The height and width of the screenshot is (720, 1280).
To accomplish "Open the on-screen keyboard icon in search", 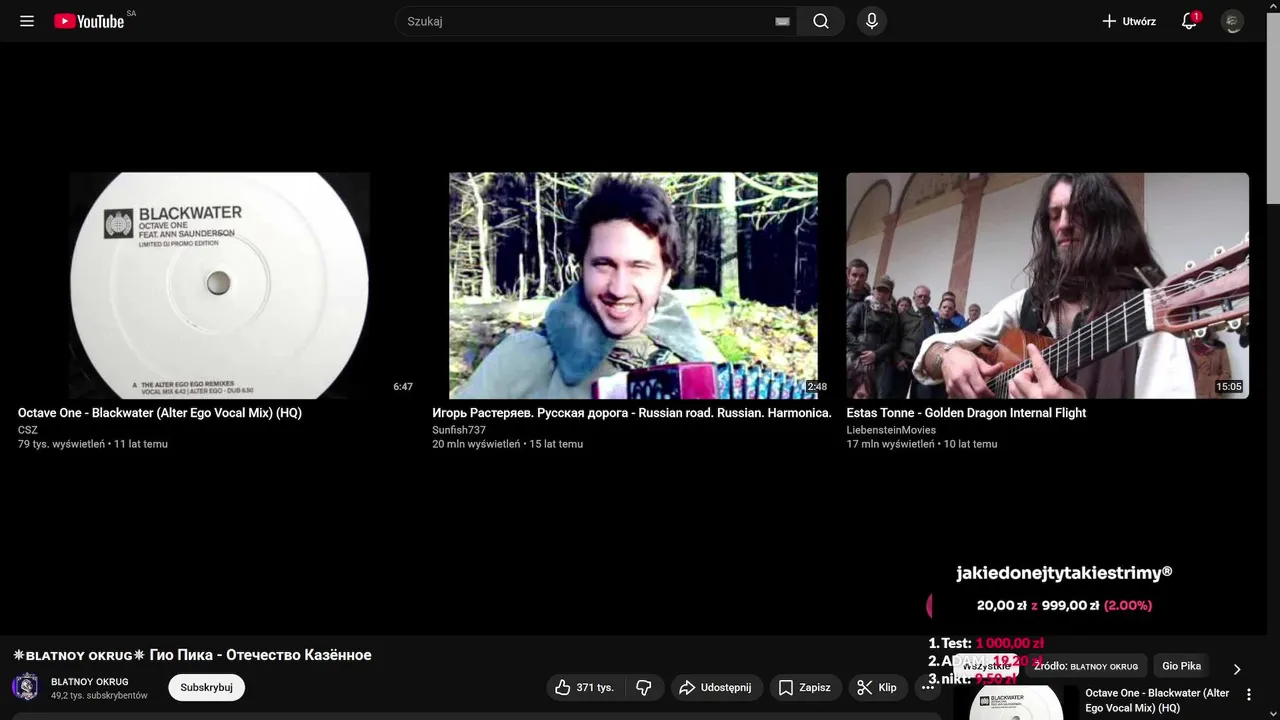I will pos(782,21).
